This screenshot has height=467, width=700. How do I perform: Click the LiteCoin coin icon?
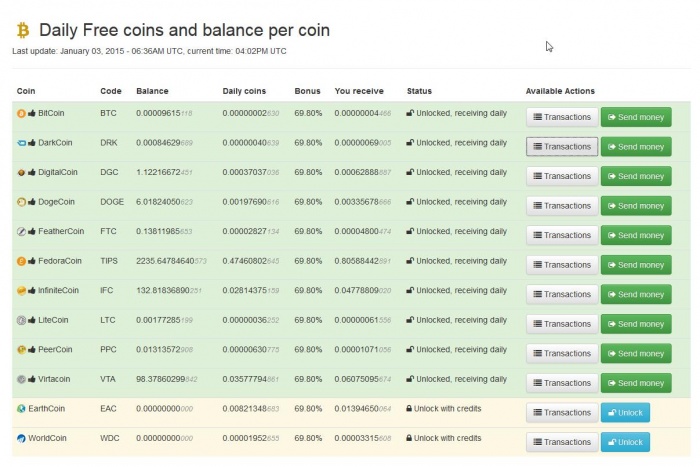point(21,320)
